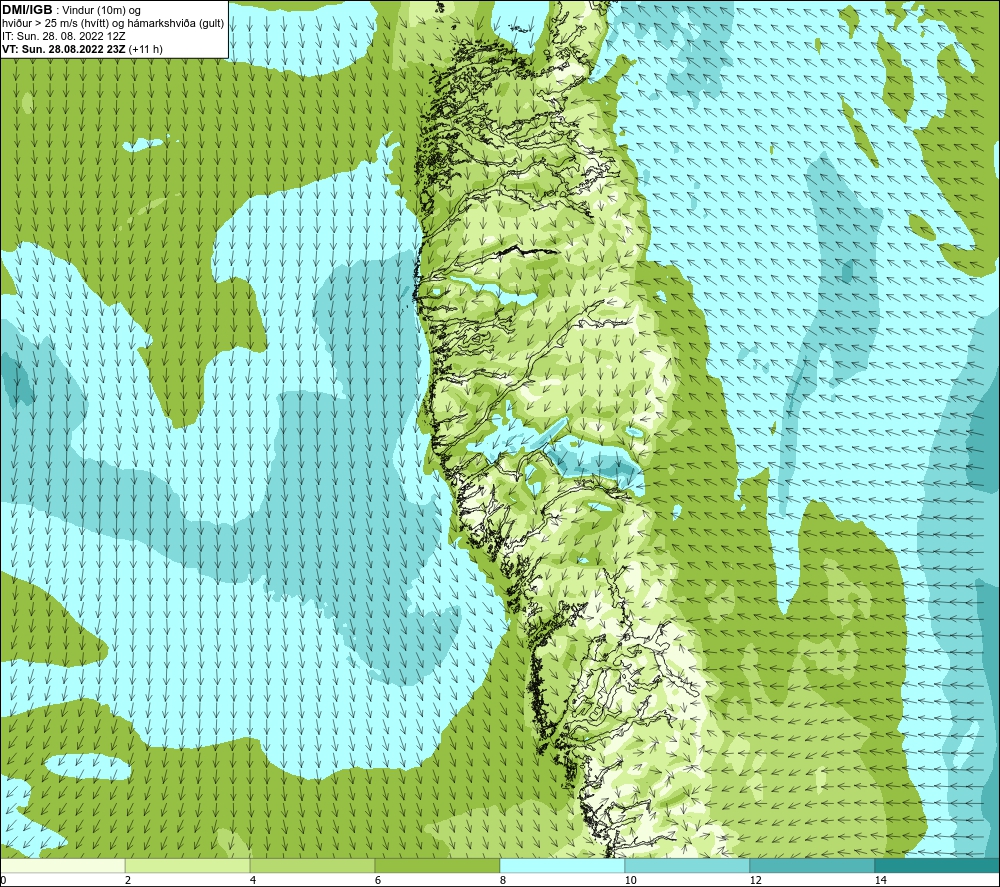This screenshot has width=1000, height=887.
Task: Click the '6' label on the wind scale
Action: click(378, 881)
